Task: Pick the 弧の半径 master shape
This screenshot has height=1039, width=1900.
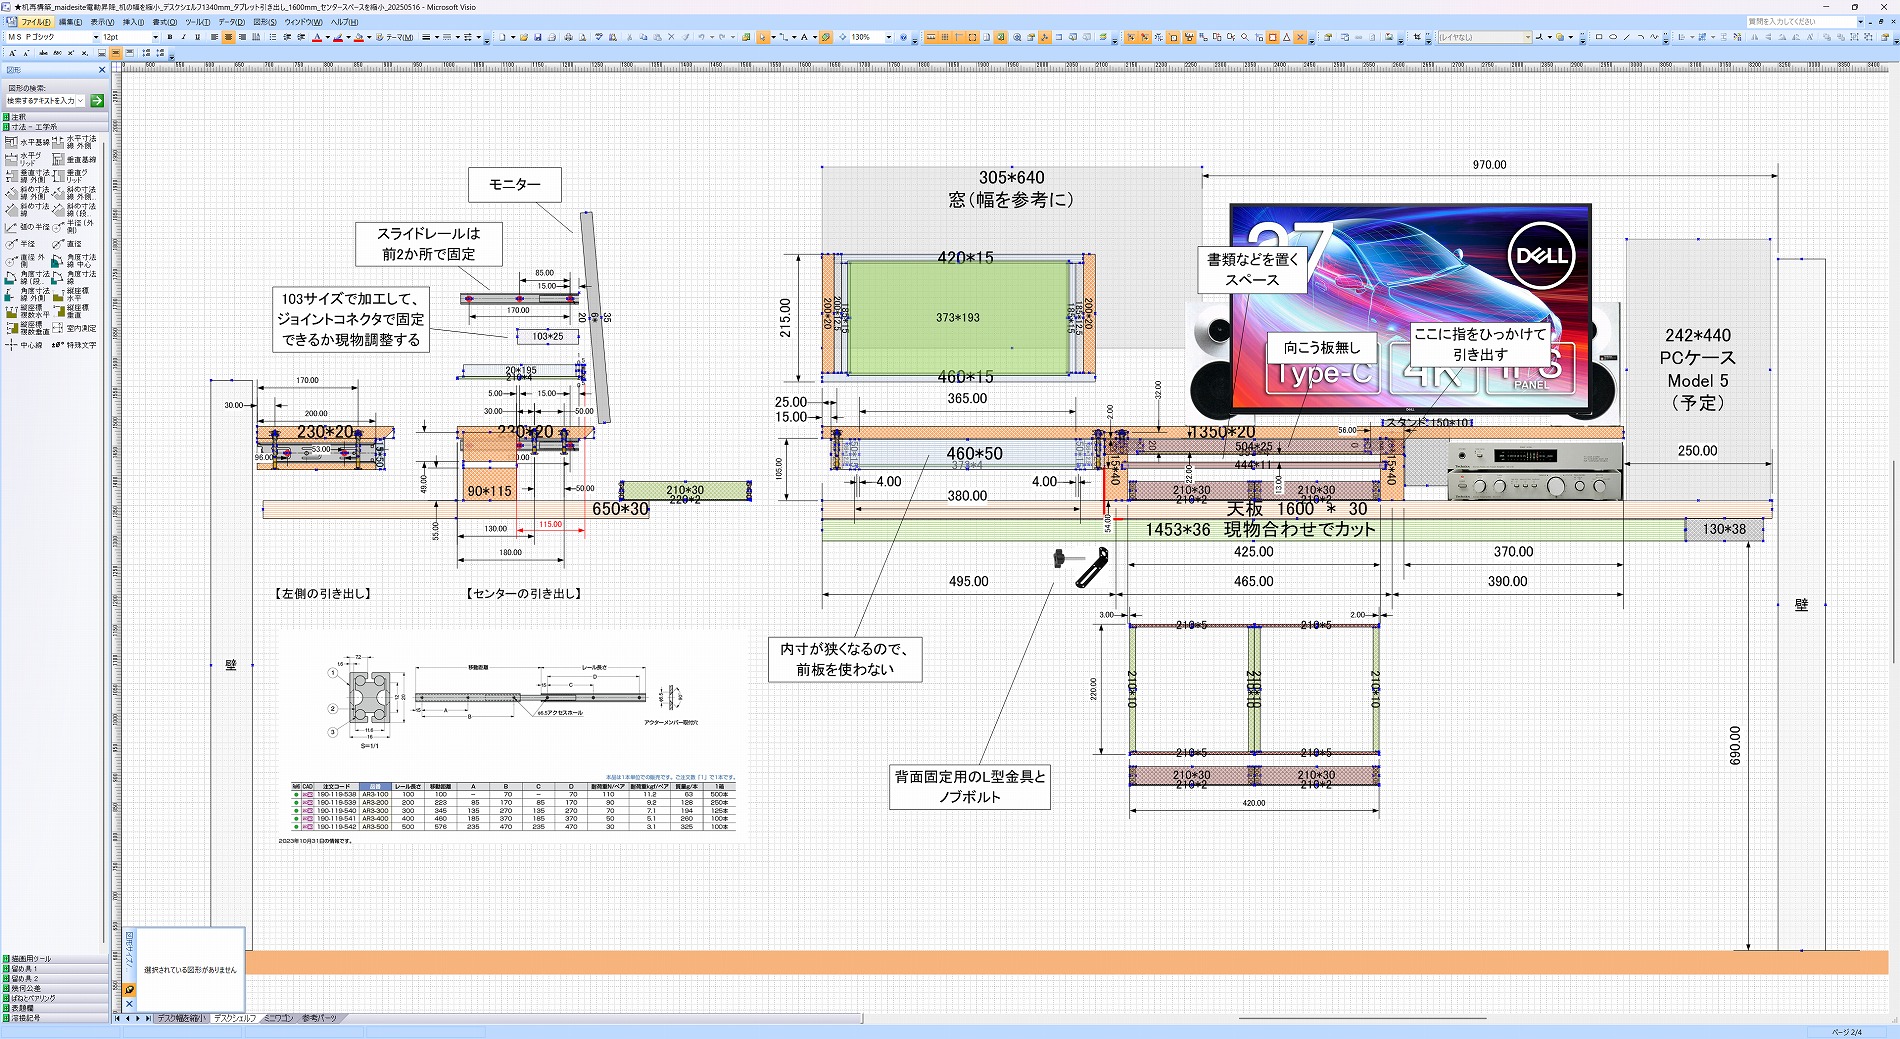Action: tap(27, 226)
